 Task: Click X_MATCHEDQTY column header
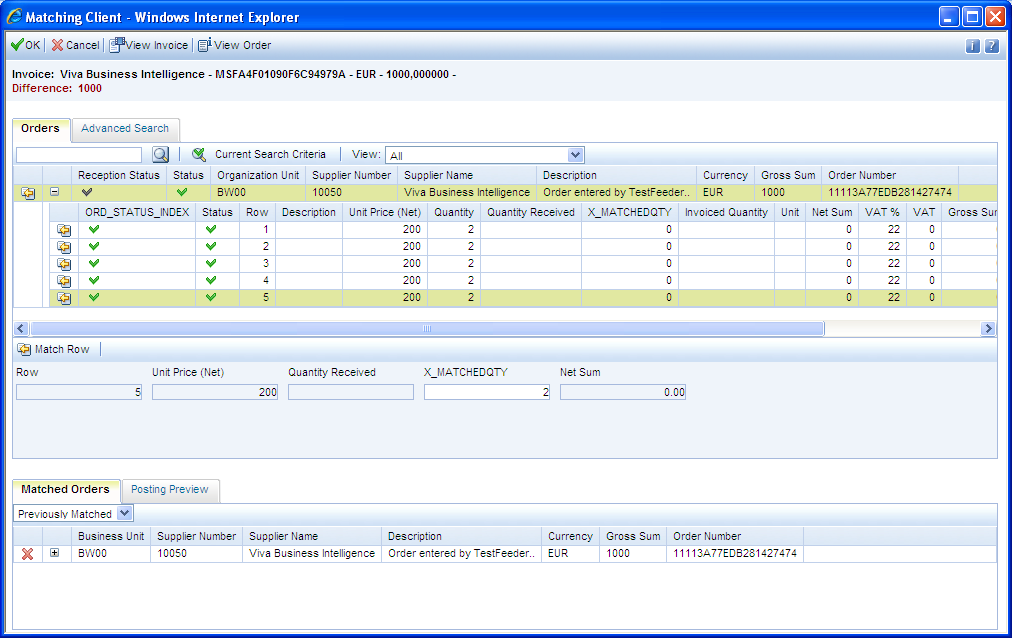629,212
